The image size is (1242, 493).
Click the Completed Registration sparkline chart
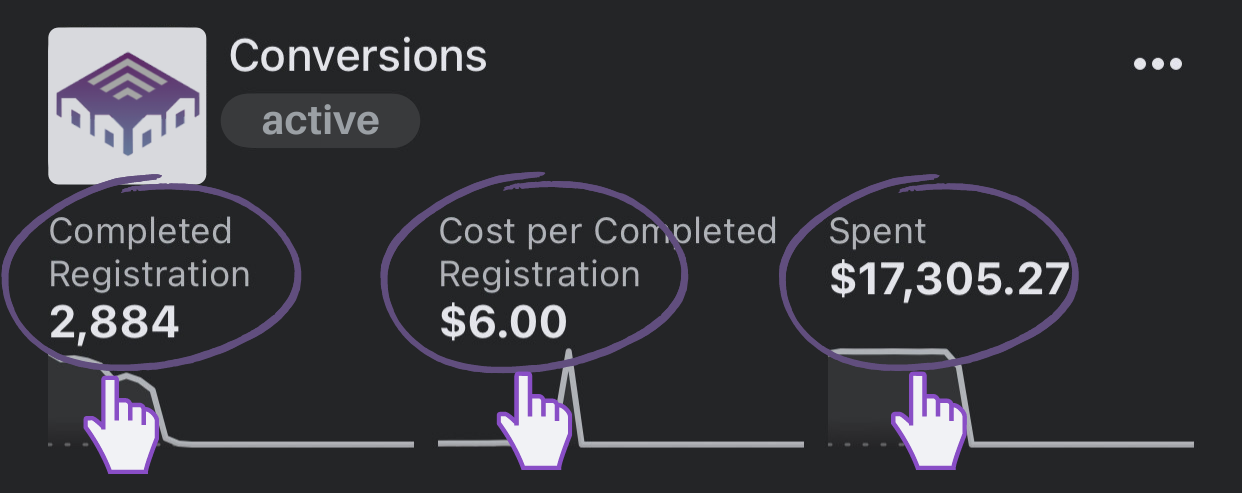pyautogui.click(x=230, y=400)
